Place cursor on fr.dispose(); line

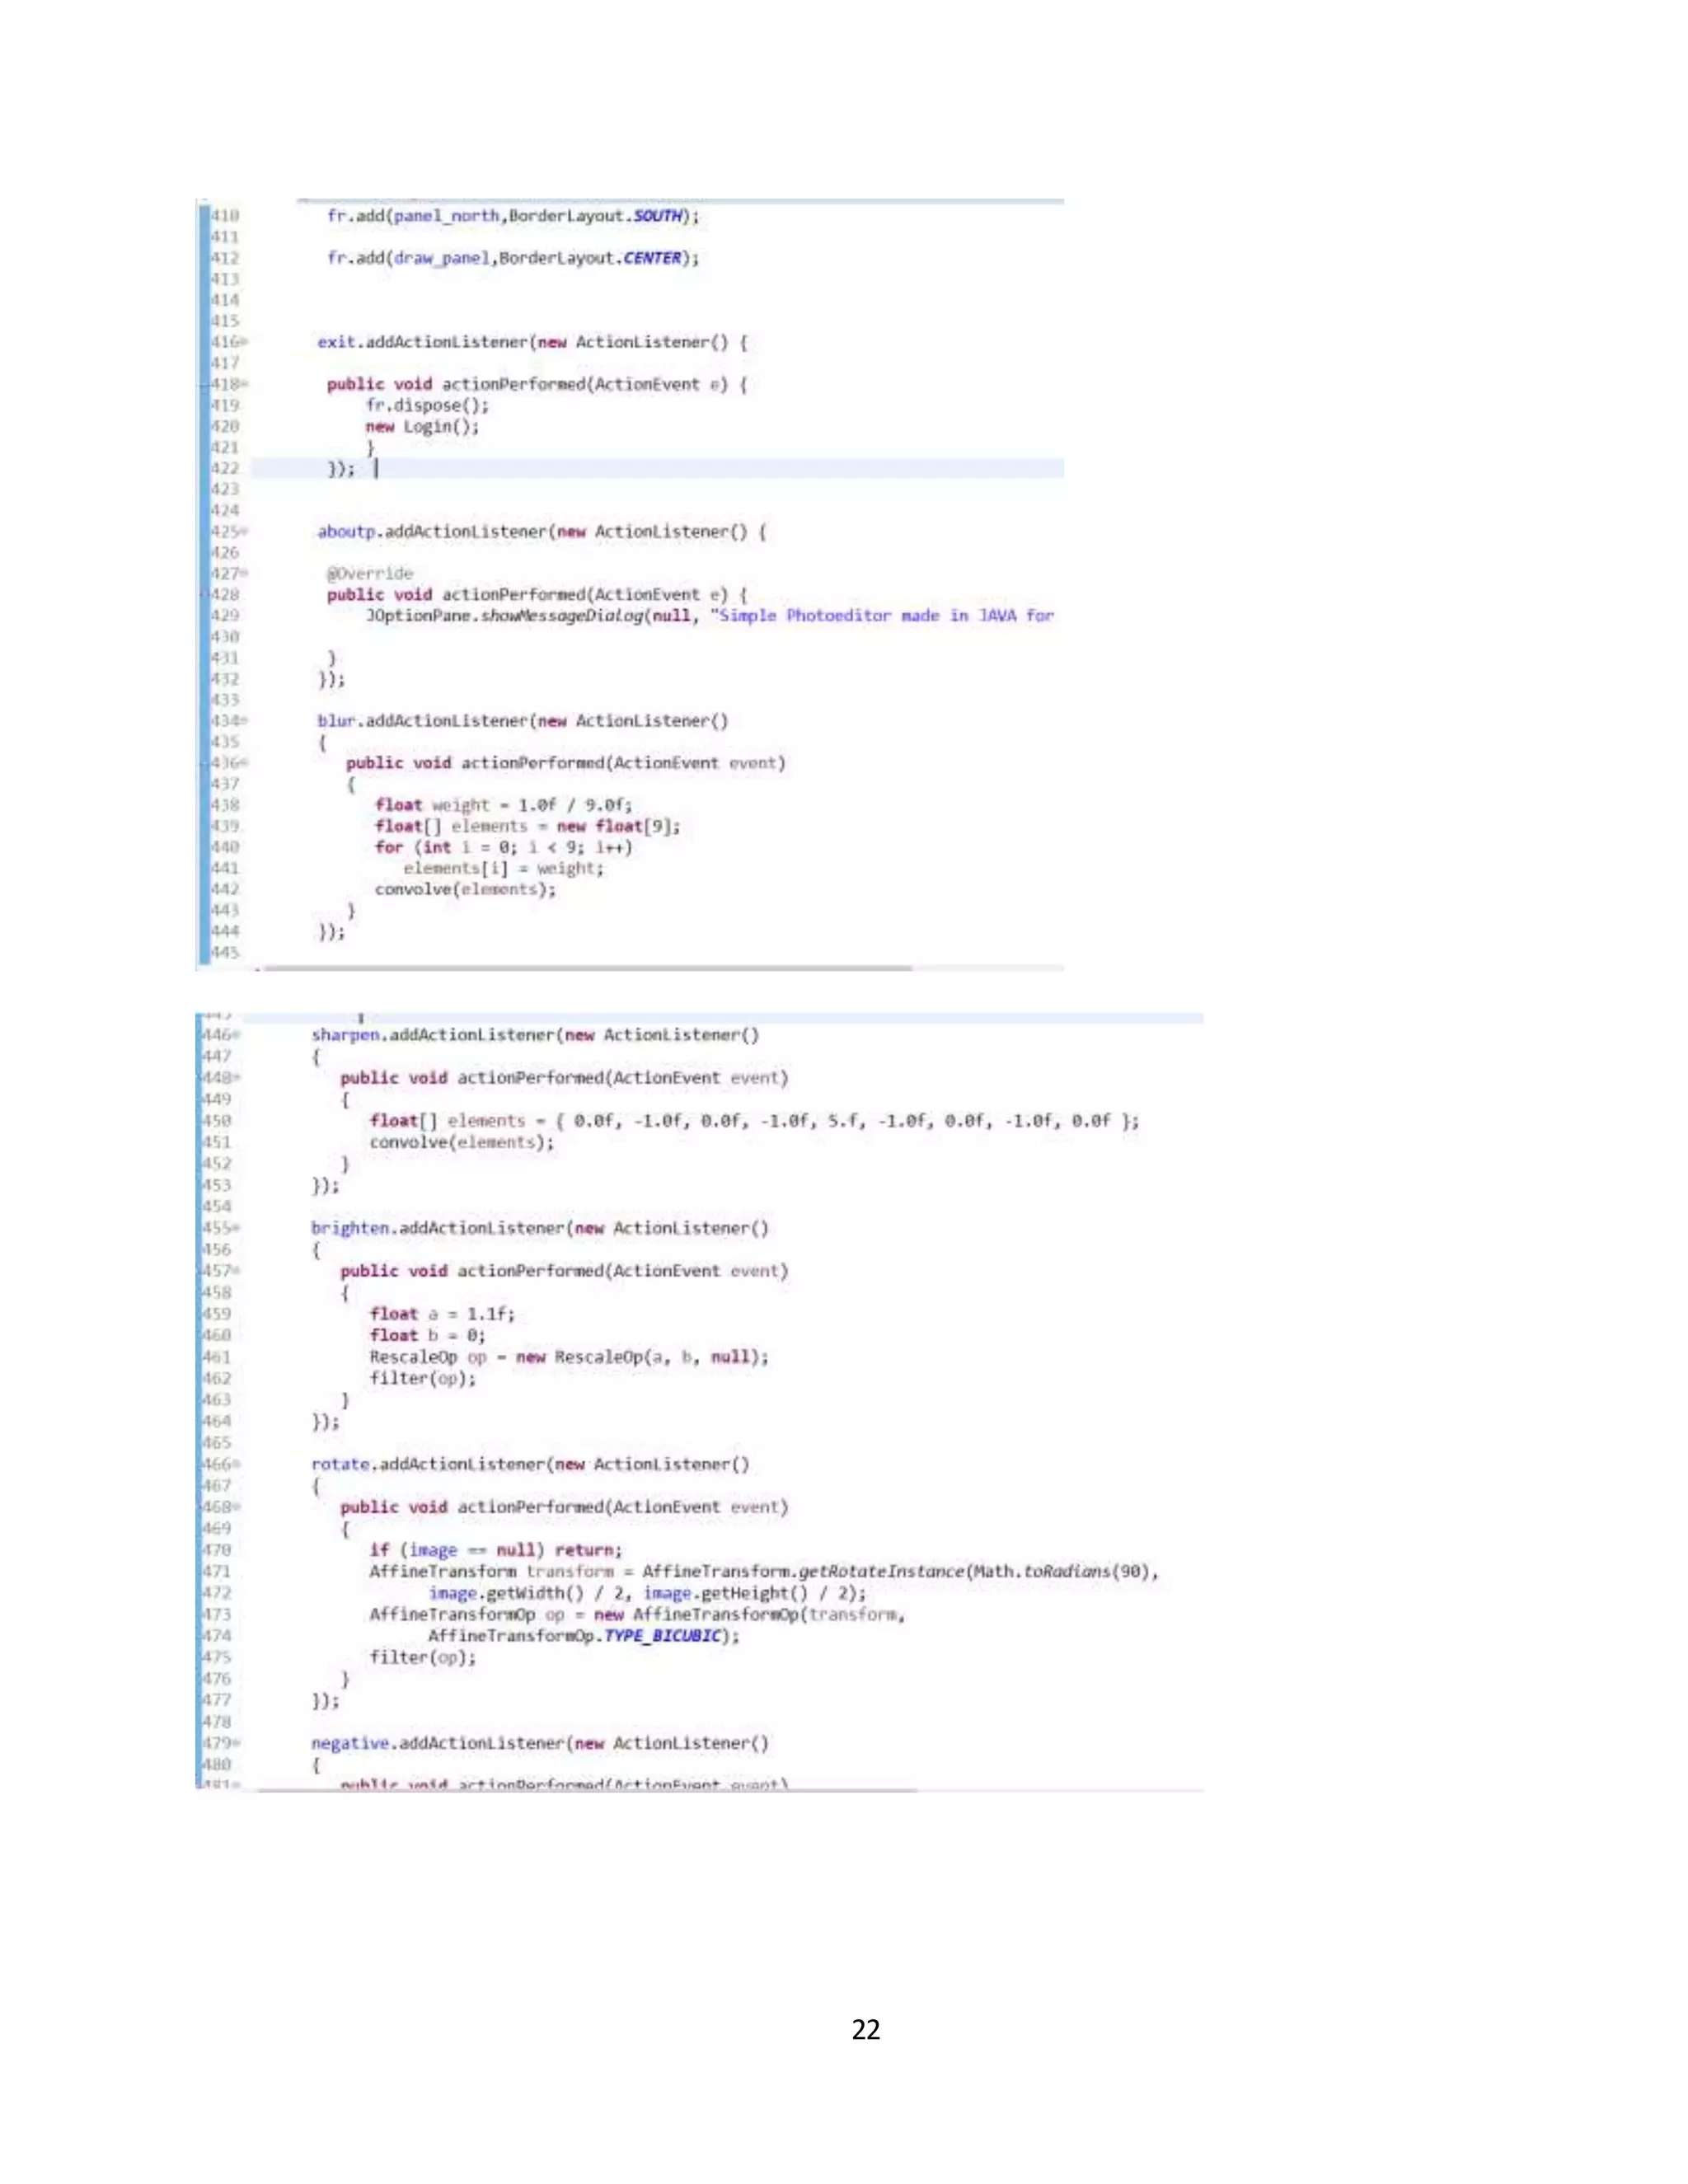click(x=427, y=405)
